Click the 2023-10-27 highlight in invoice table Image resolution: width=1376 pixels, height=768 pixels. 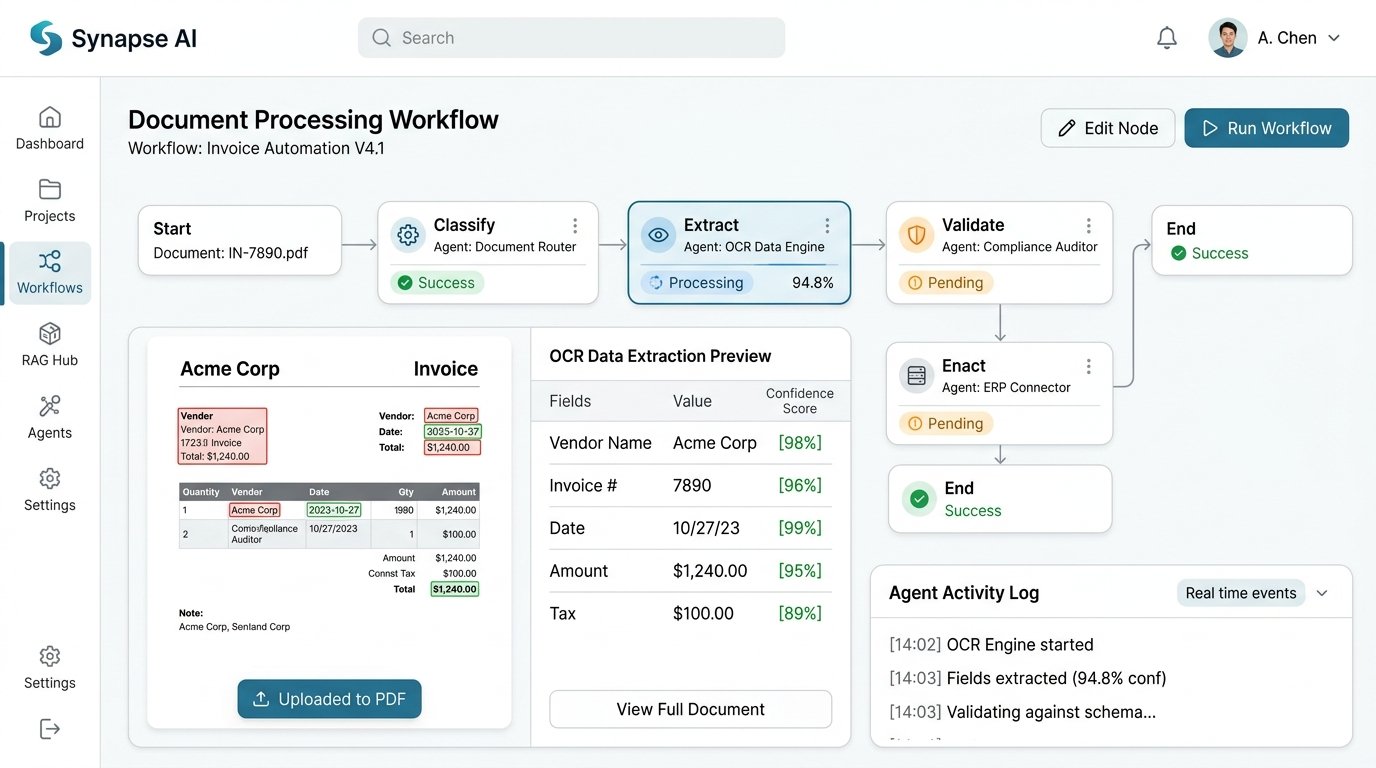click(x=334, y=510)
